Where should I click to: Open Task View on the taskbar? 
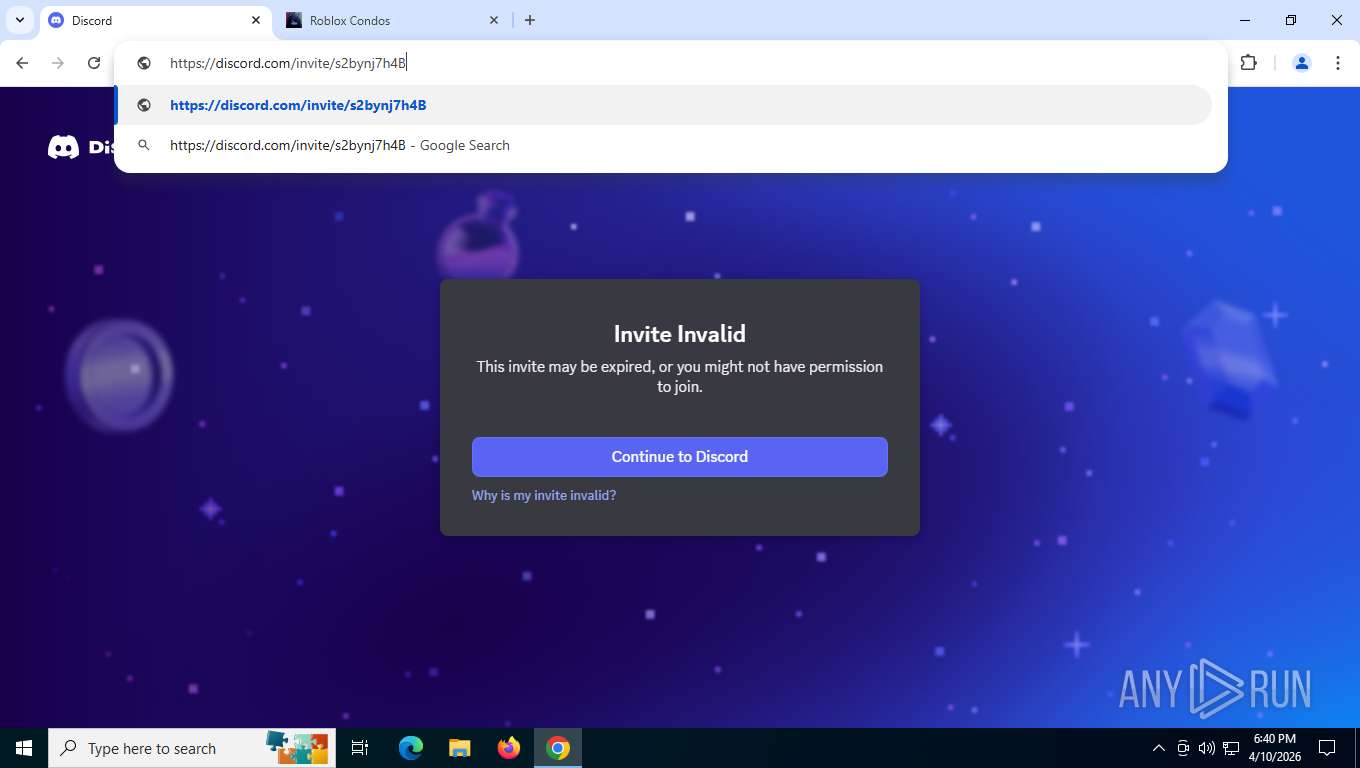pyautogui.click(x=360, y=748)
